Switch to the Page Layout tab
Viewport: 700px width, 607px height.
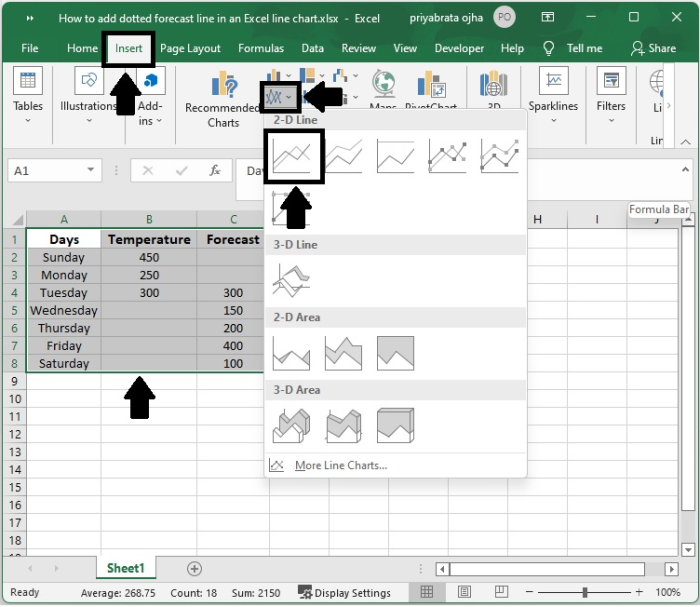coord(190,48)
